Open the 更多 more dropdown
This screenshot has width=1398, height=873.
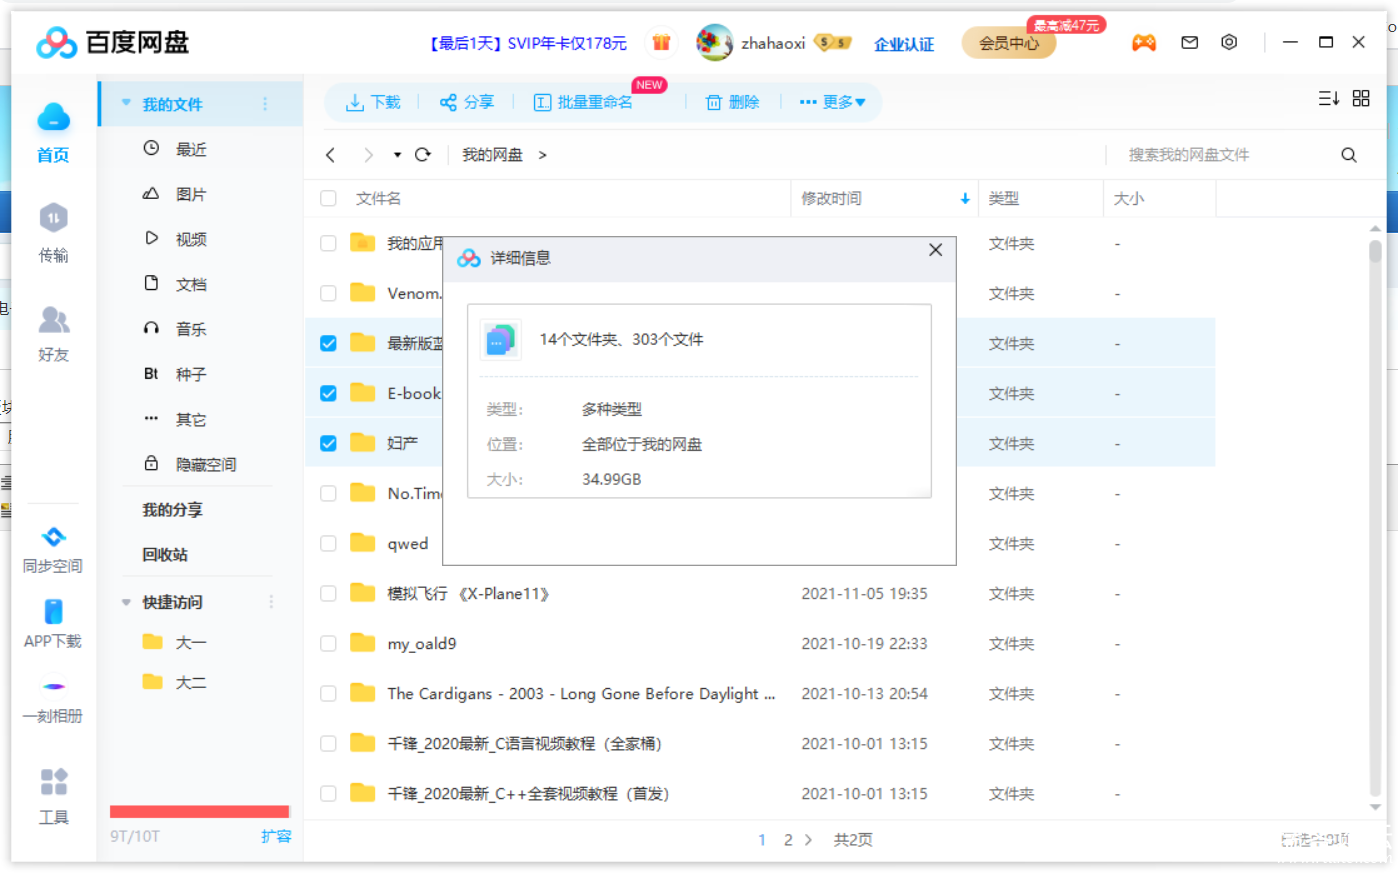click(833, 102)
